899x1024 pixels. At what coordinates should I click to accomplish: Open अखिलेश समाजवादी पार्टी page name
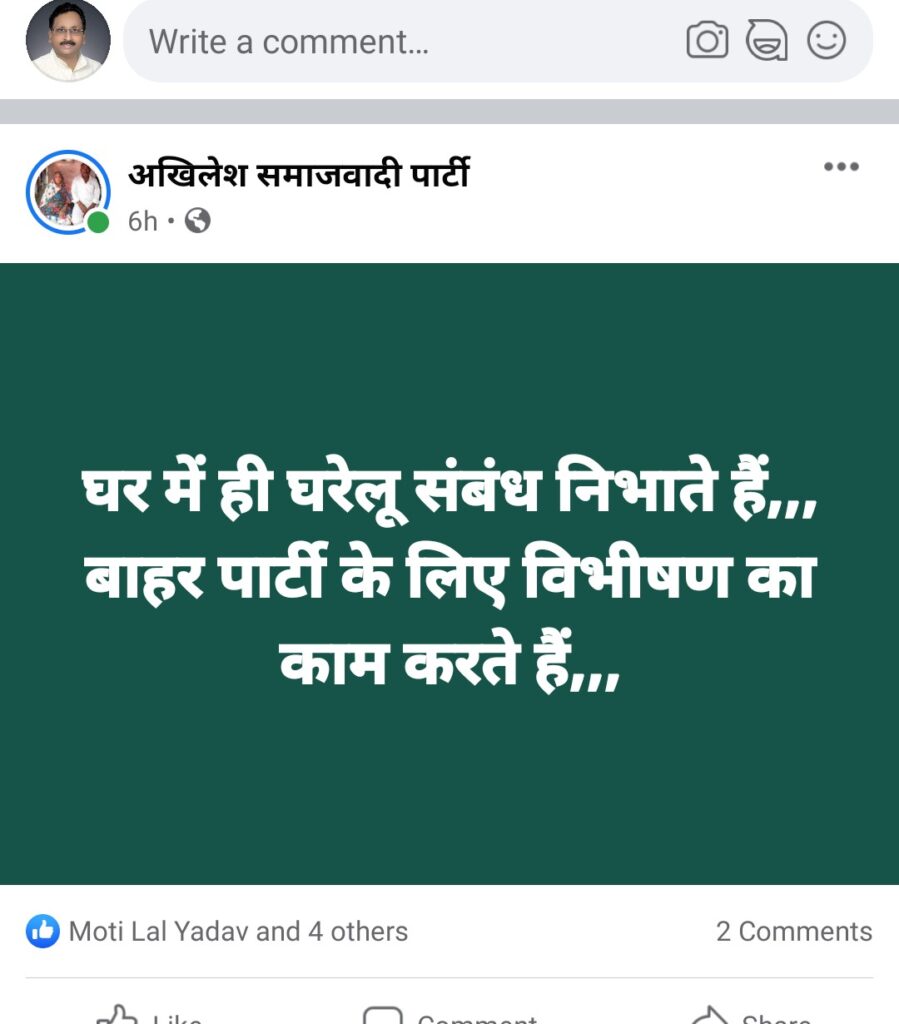[298, 174]
